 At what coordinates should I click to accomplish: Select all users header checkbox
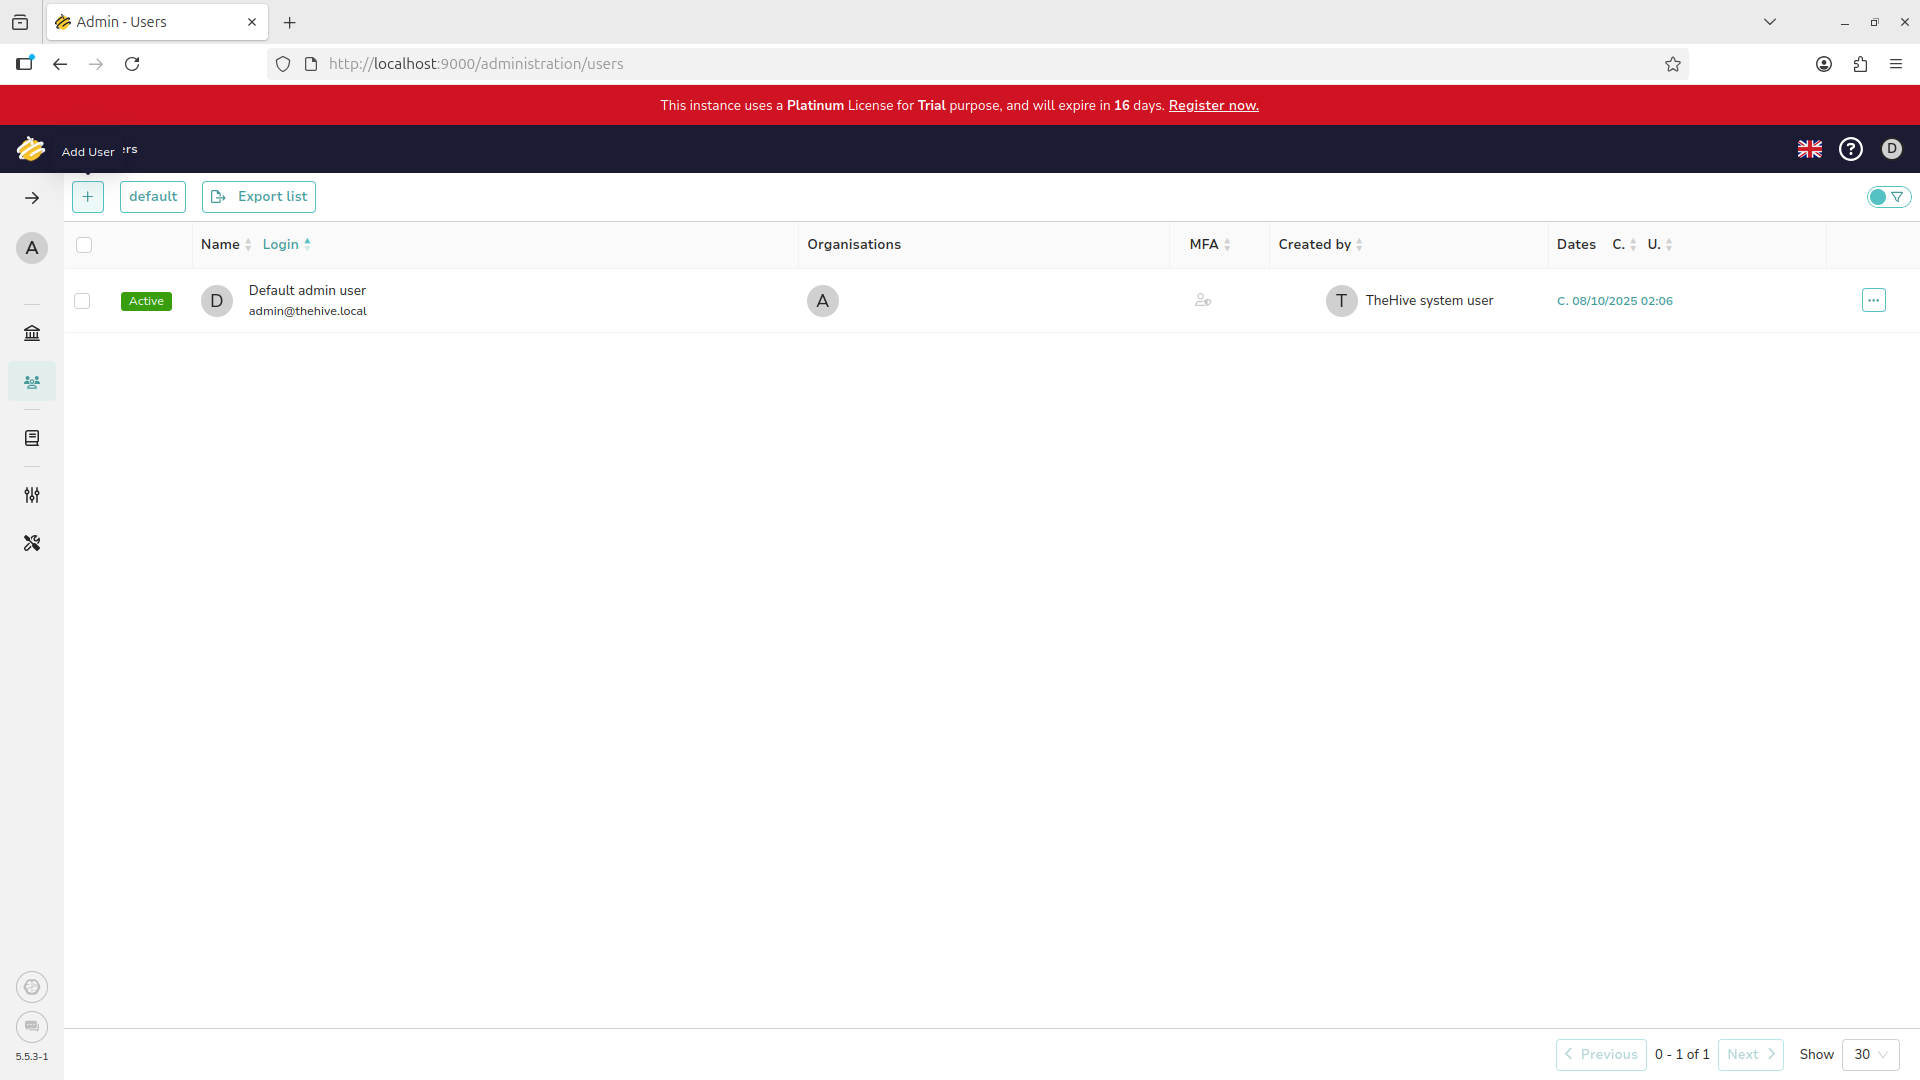pos(84,245)
